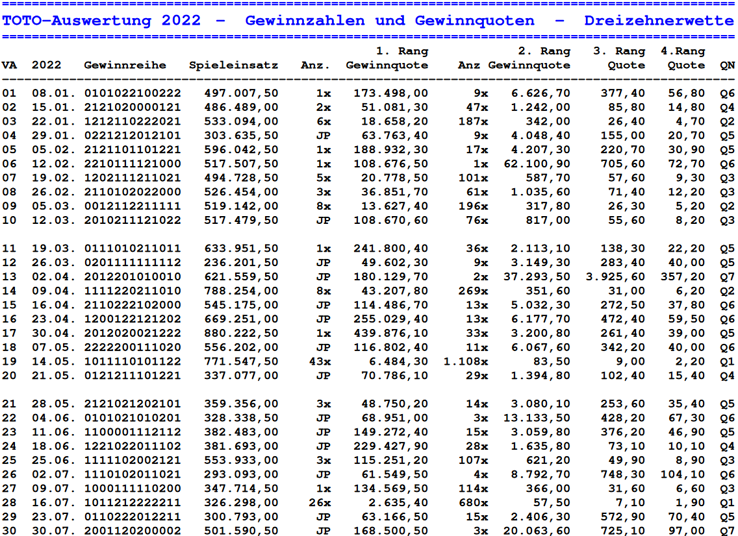Click '188.932,30' quote value

[391, 150]
